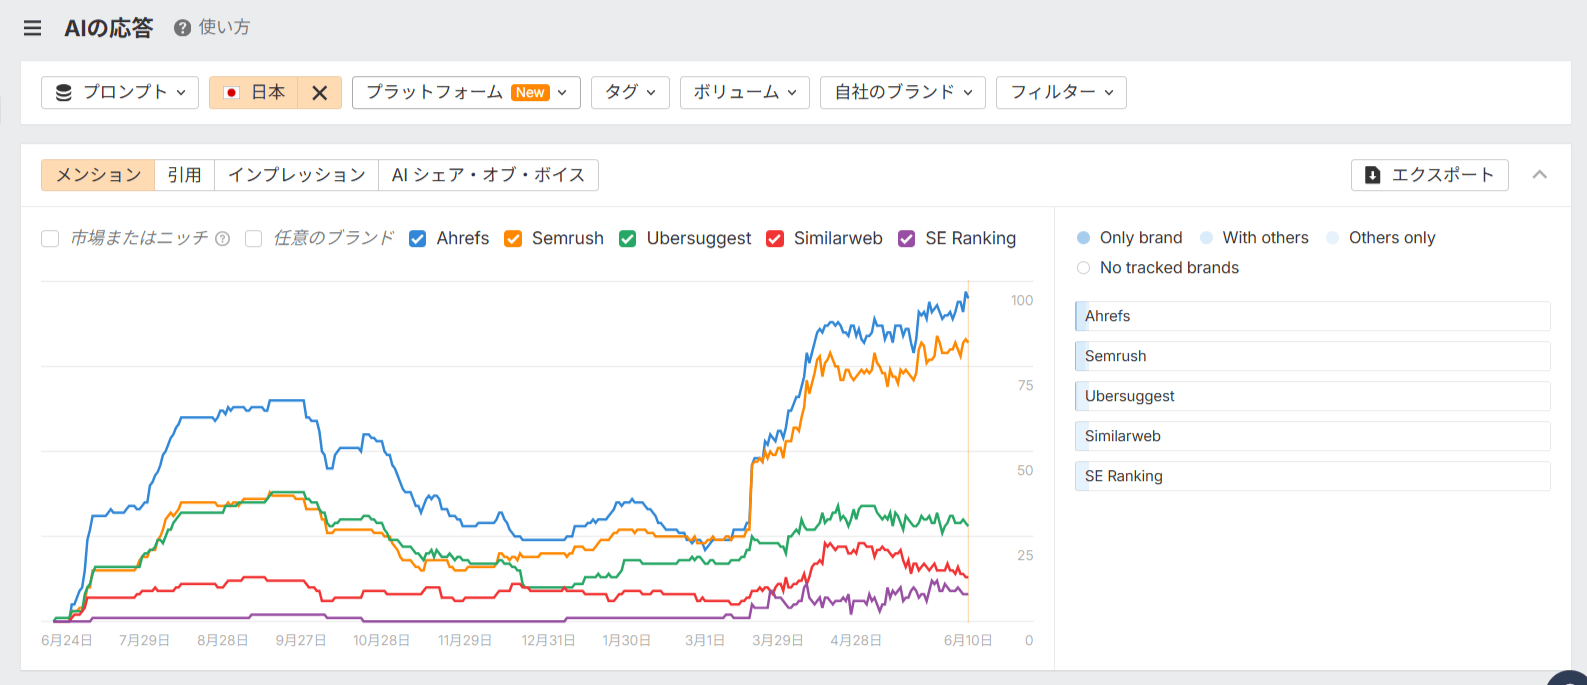Open the プロンプト dropdown
Image resolution: width=1587 pixels, height=685 pixels.
click(120, 92)
